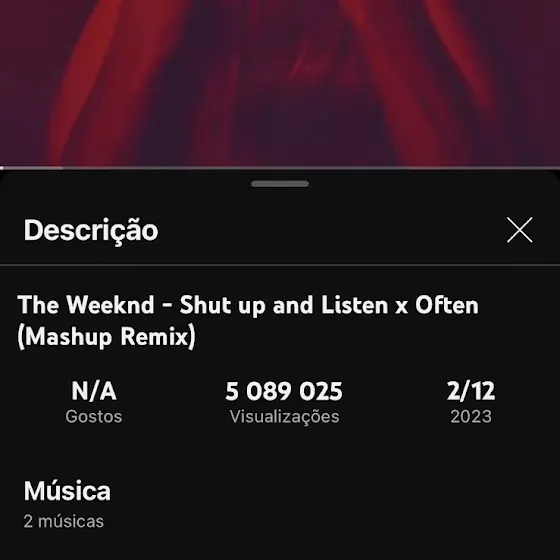Screen dimensions: 560x560
Task: Click the played portion of the progress bar
Action: click(x=31, y=167)
